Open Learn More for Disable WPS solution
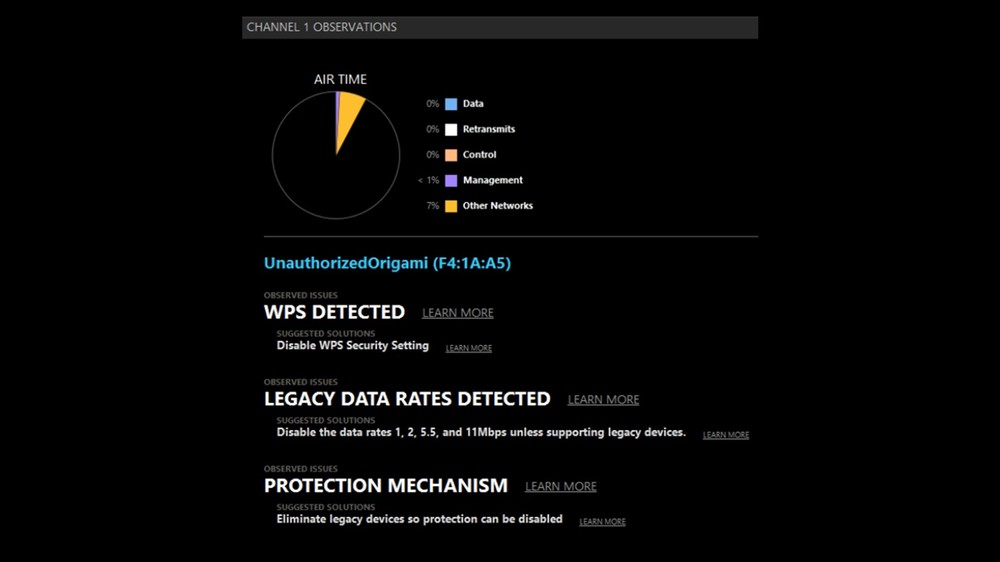 pyautogui.click(x=469, y=348)
